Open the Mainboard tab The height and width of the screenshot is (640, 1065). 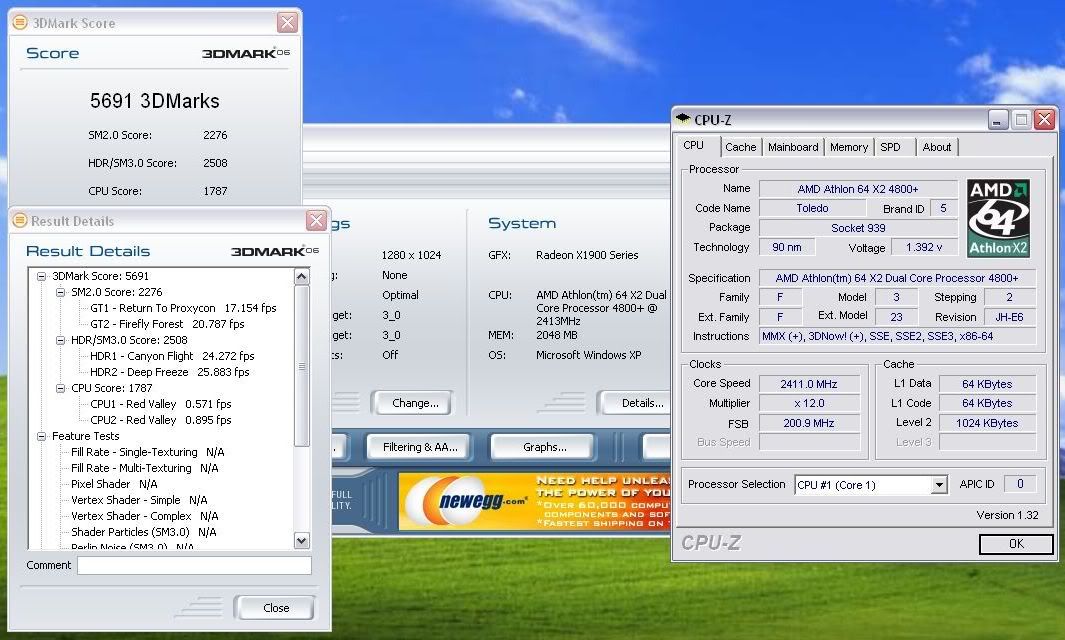[x=793, y=147]
